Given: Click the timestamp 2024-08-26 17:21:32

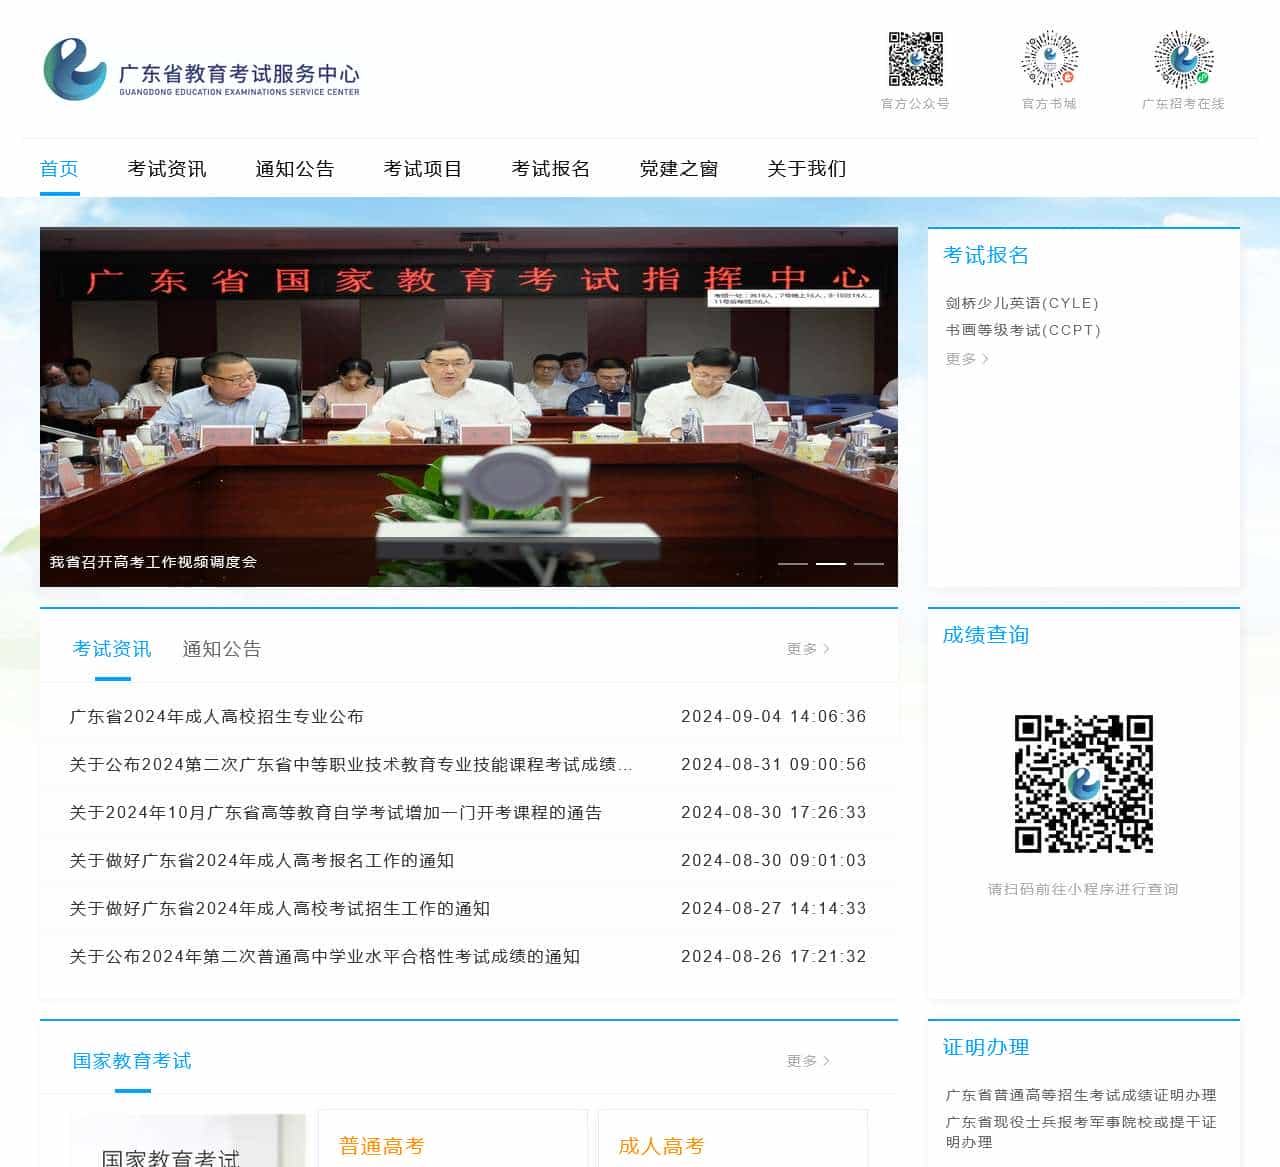Looking at the screenshot, I should pos(774,956).
